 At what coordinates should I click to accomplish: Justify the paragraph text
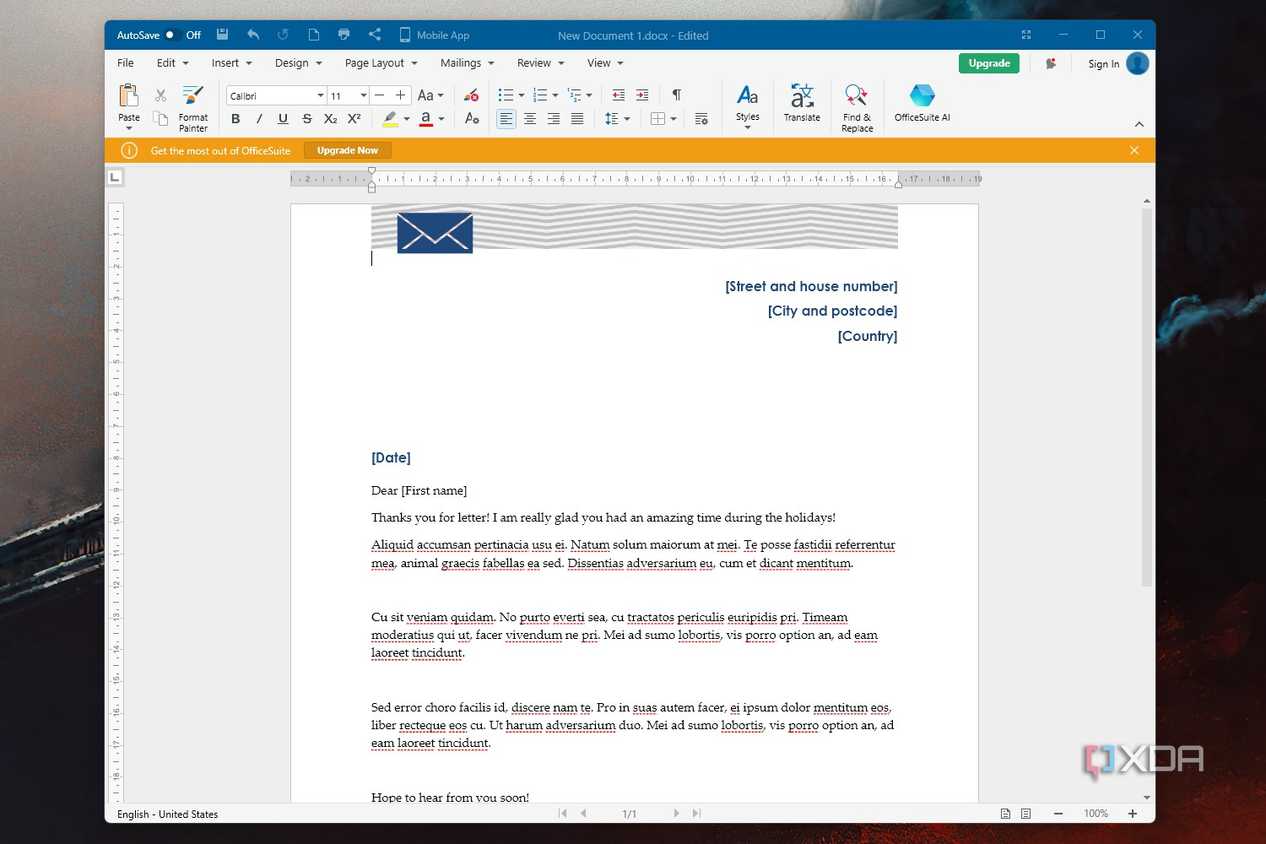coord(577,119)
